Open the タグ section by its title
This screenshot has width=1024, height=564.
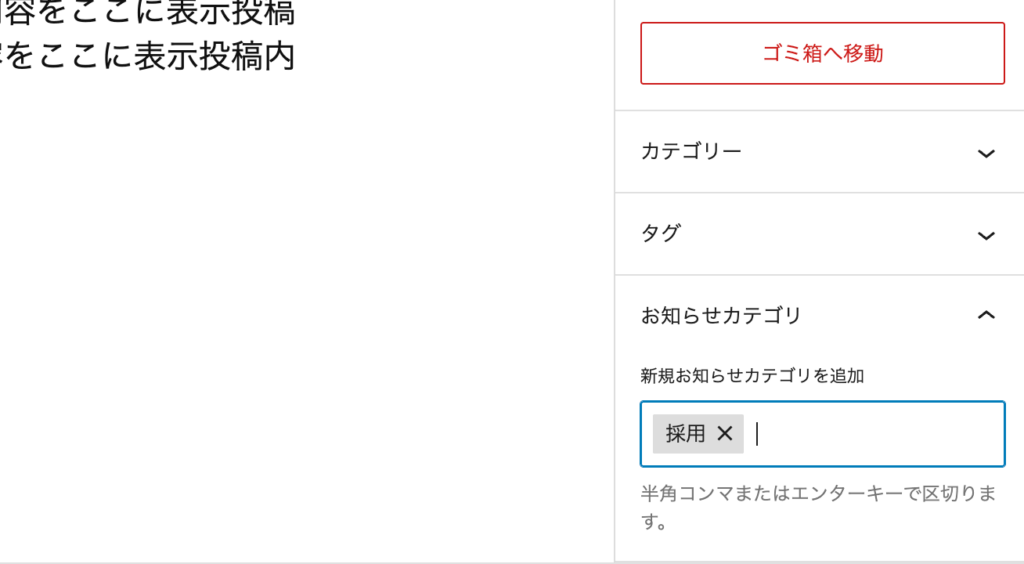pos(661,234)
